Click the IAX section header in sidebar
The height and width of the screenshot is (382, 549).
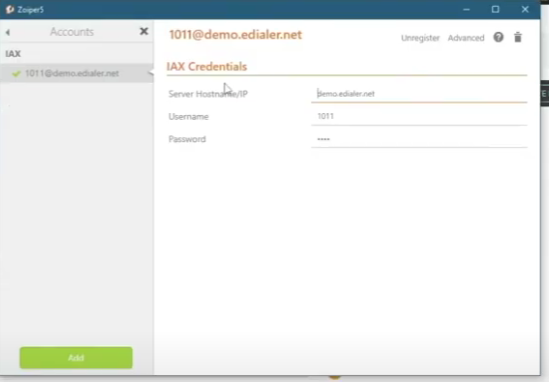pos(13,54)
